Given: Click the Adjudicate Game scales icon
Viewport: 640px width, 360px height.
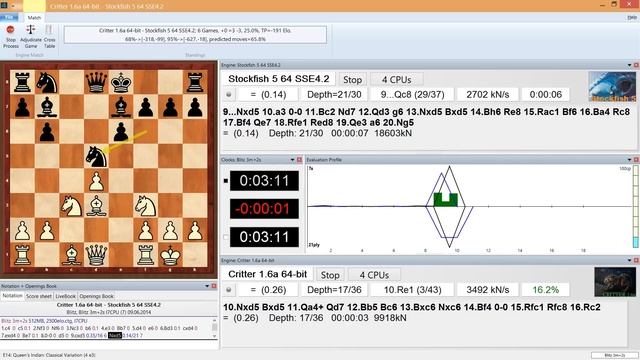Looking at the screenshot, I should (31, 29).
